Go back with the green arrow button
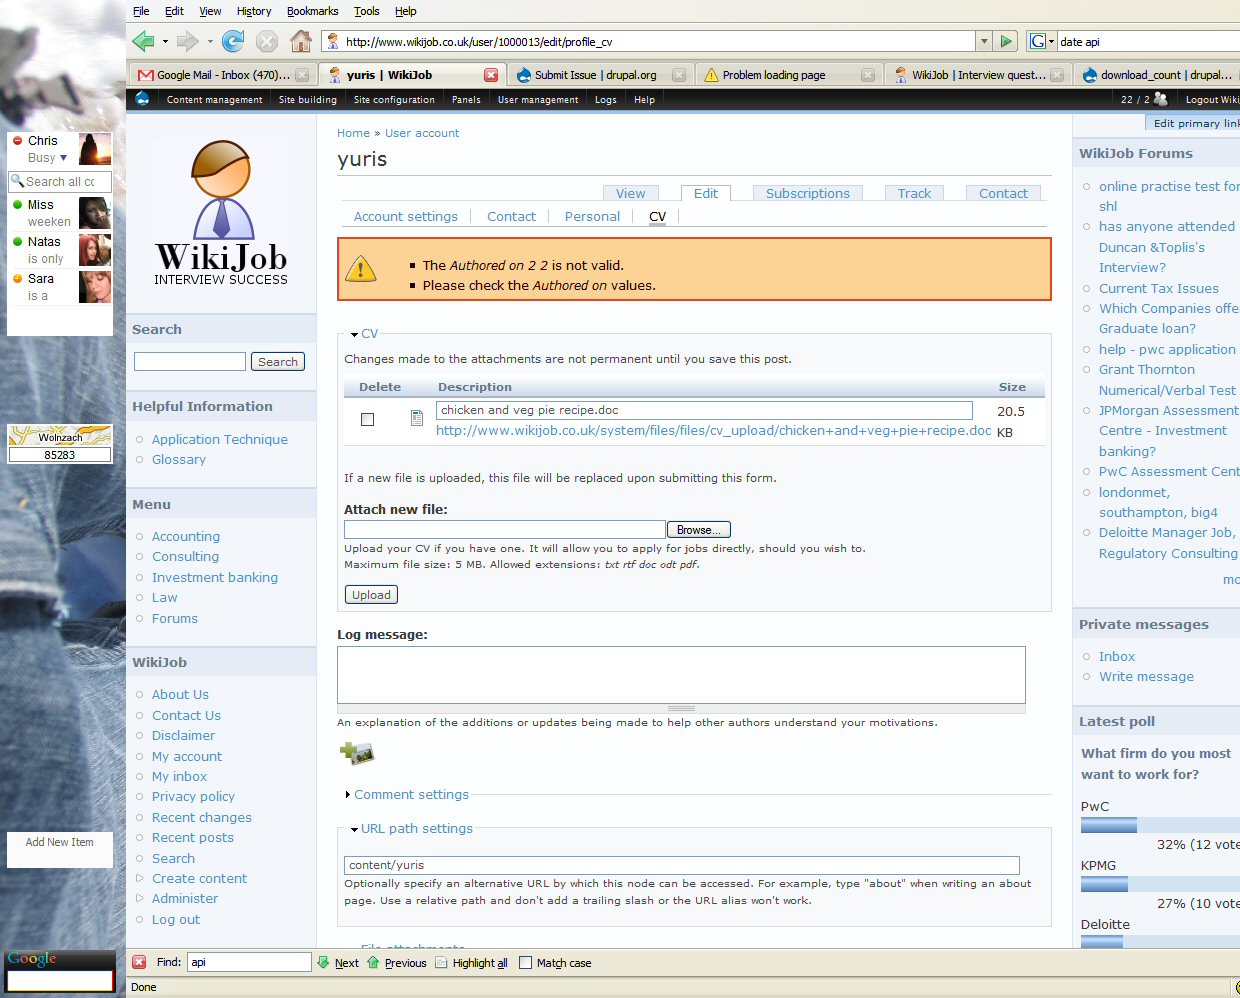The height and width of the screenshot is (998, 1240). click(x=143, y=41)
